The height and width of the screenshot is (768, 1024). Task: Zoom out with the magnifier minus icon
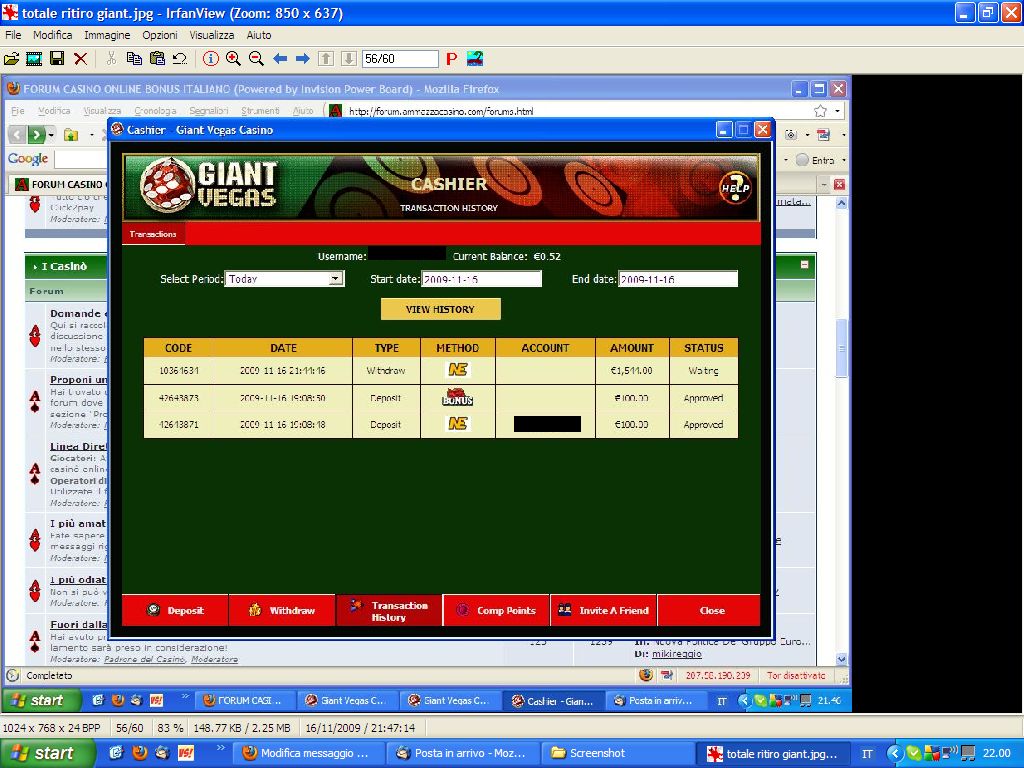256,59
